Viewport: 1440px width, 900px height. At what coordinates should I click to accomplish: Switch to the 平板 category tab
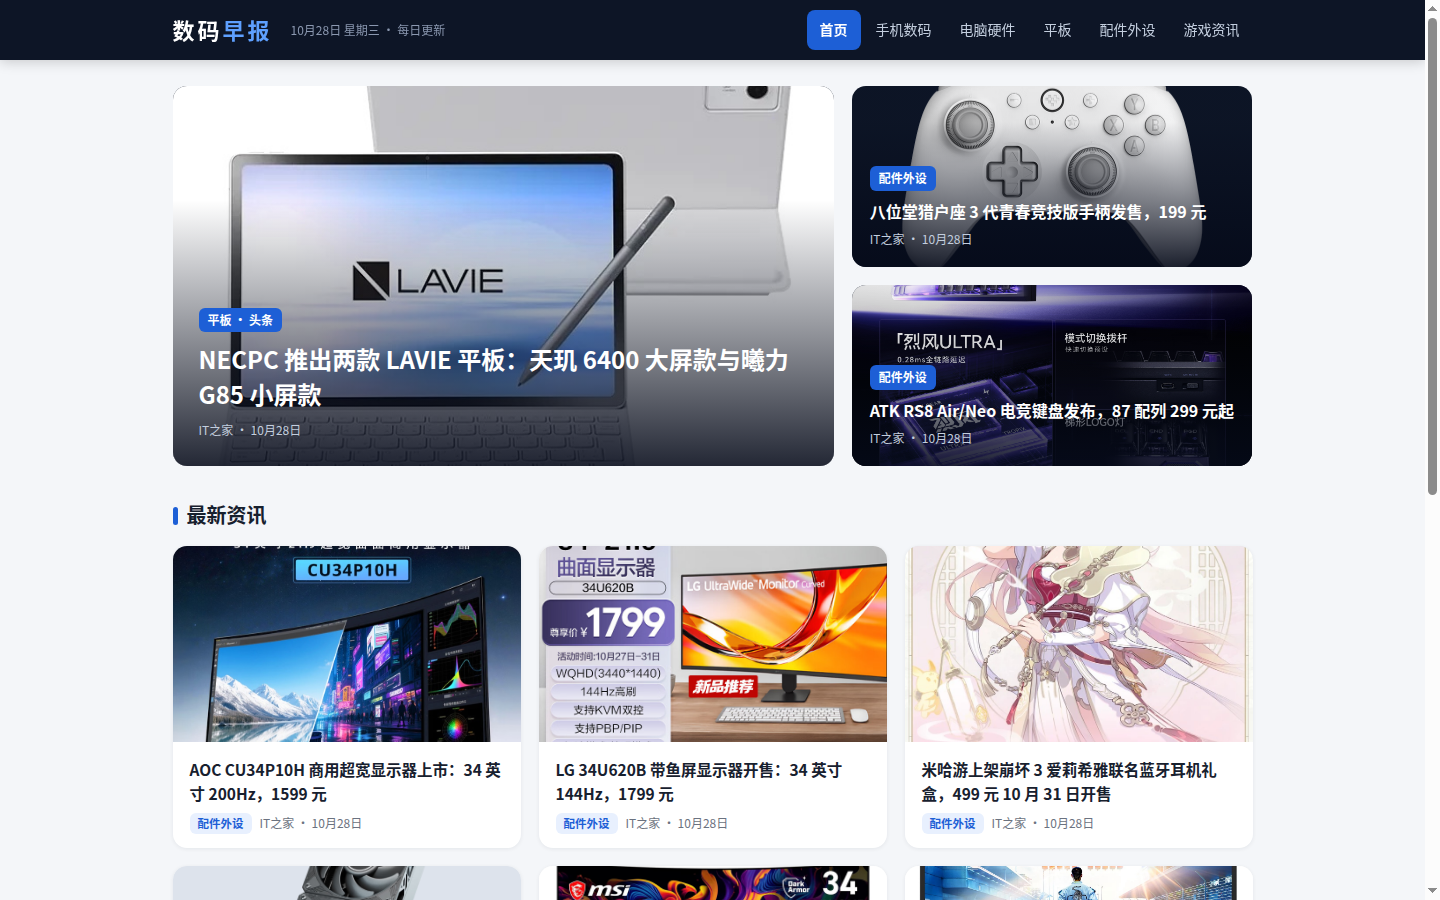pos(1057,30)
